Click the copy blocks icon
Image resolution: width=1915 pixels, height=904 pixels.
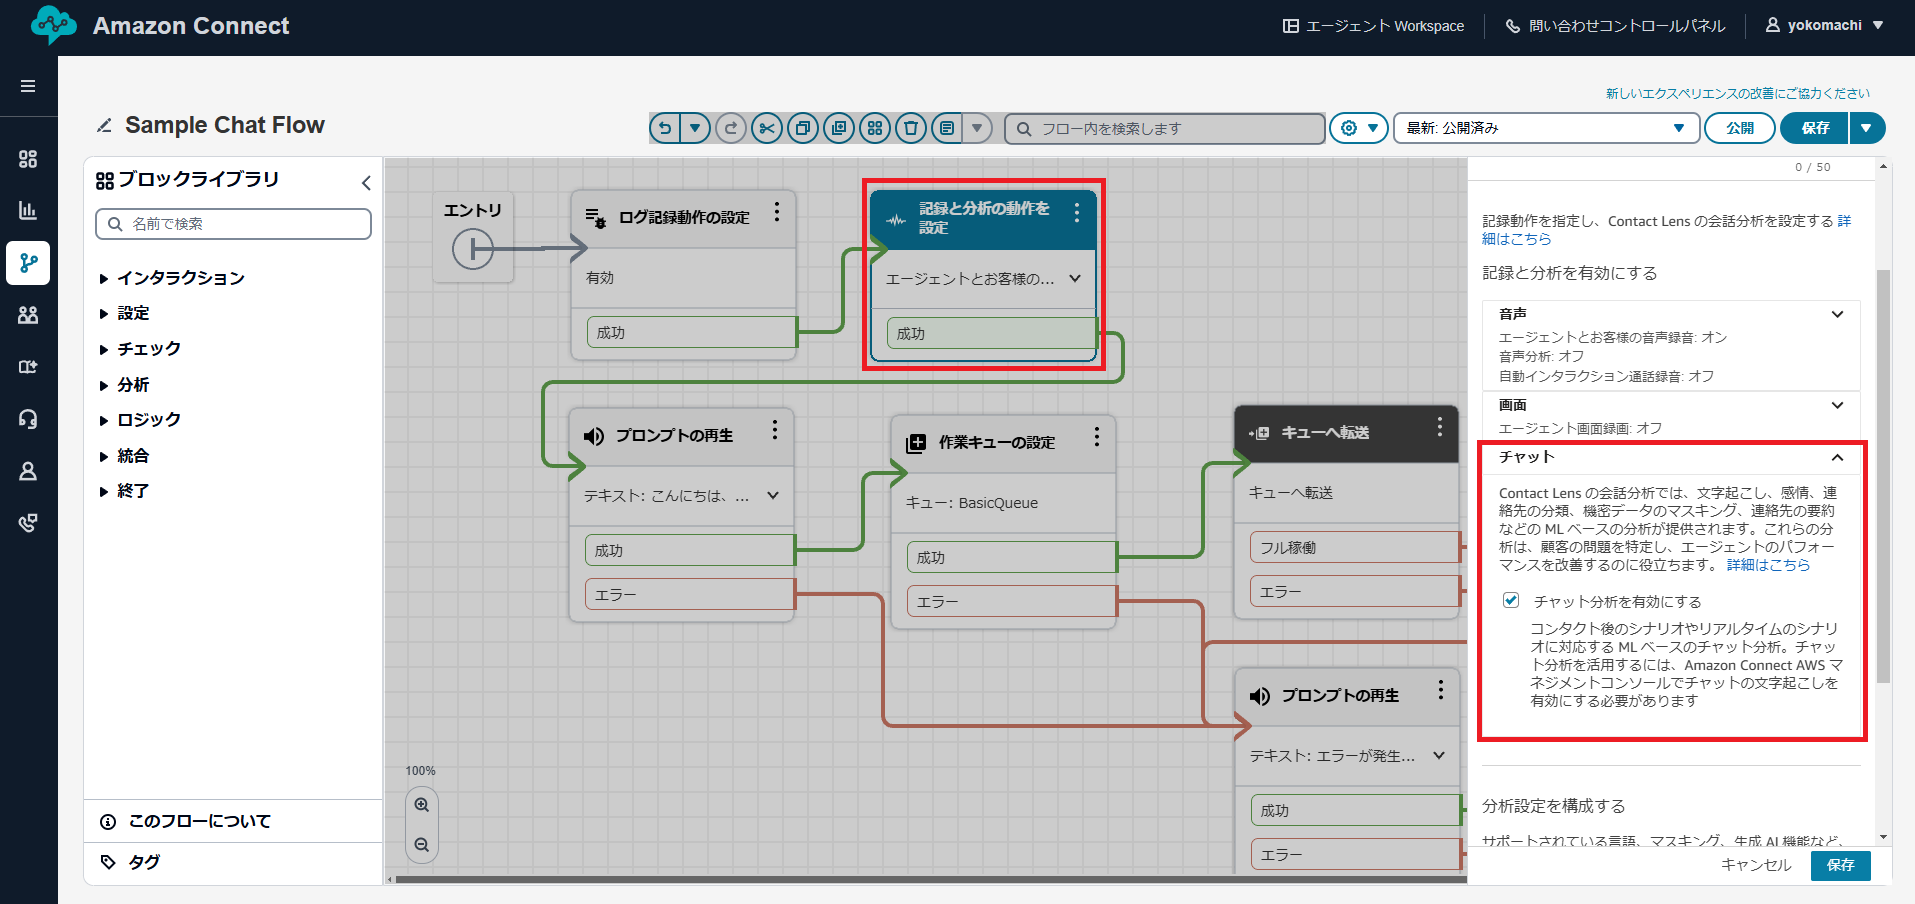(x=803, y=128)
